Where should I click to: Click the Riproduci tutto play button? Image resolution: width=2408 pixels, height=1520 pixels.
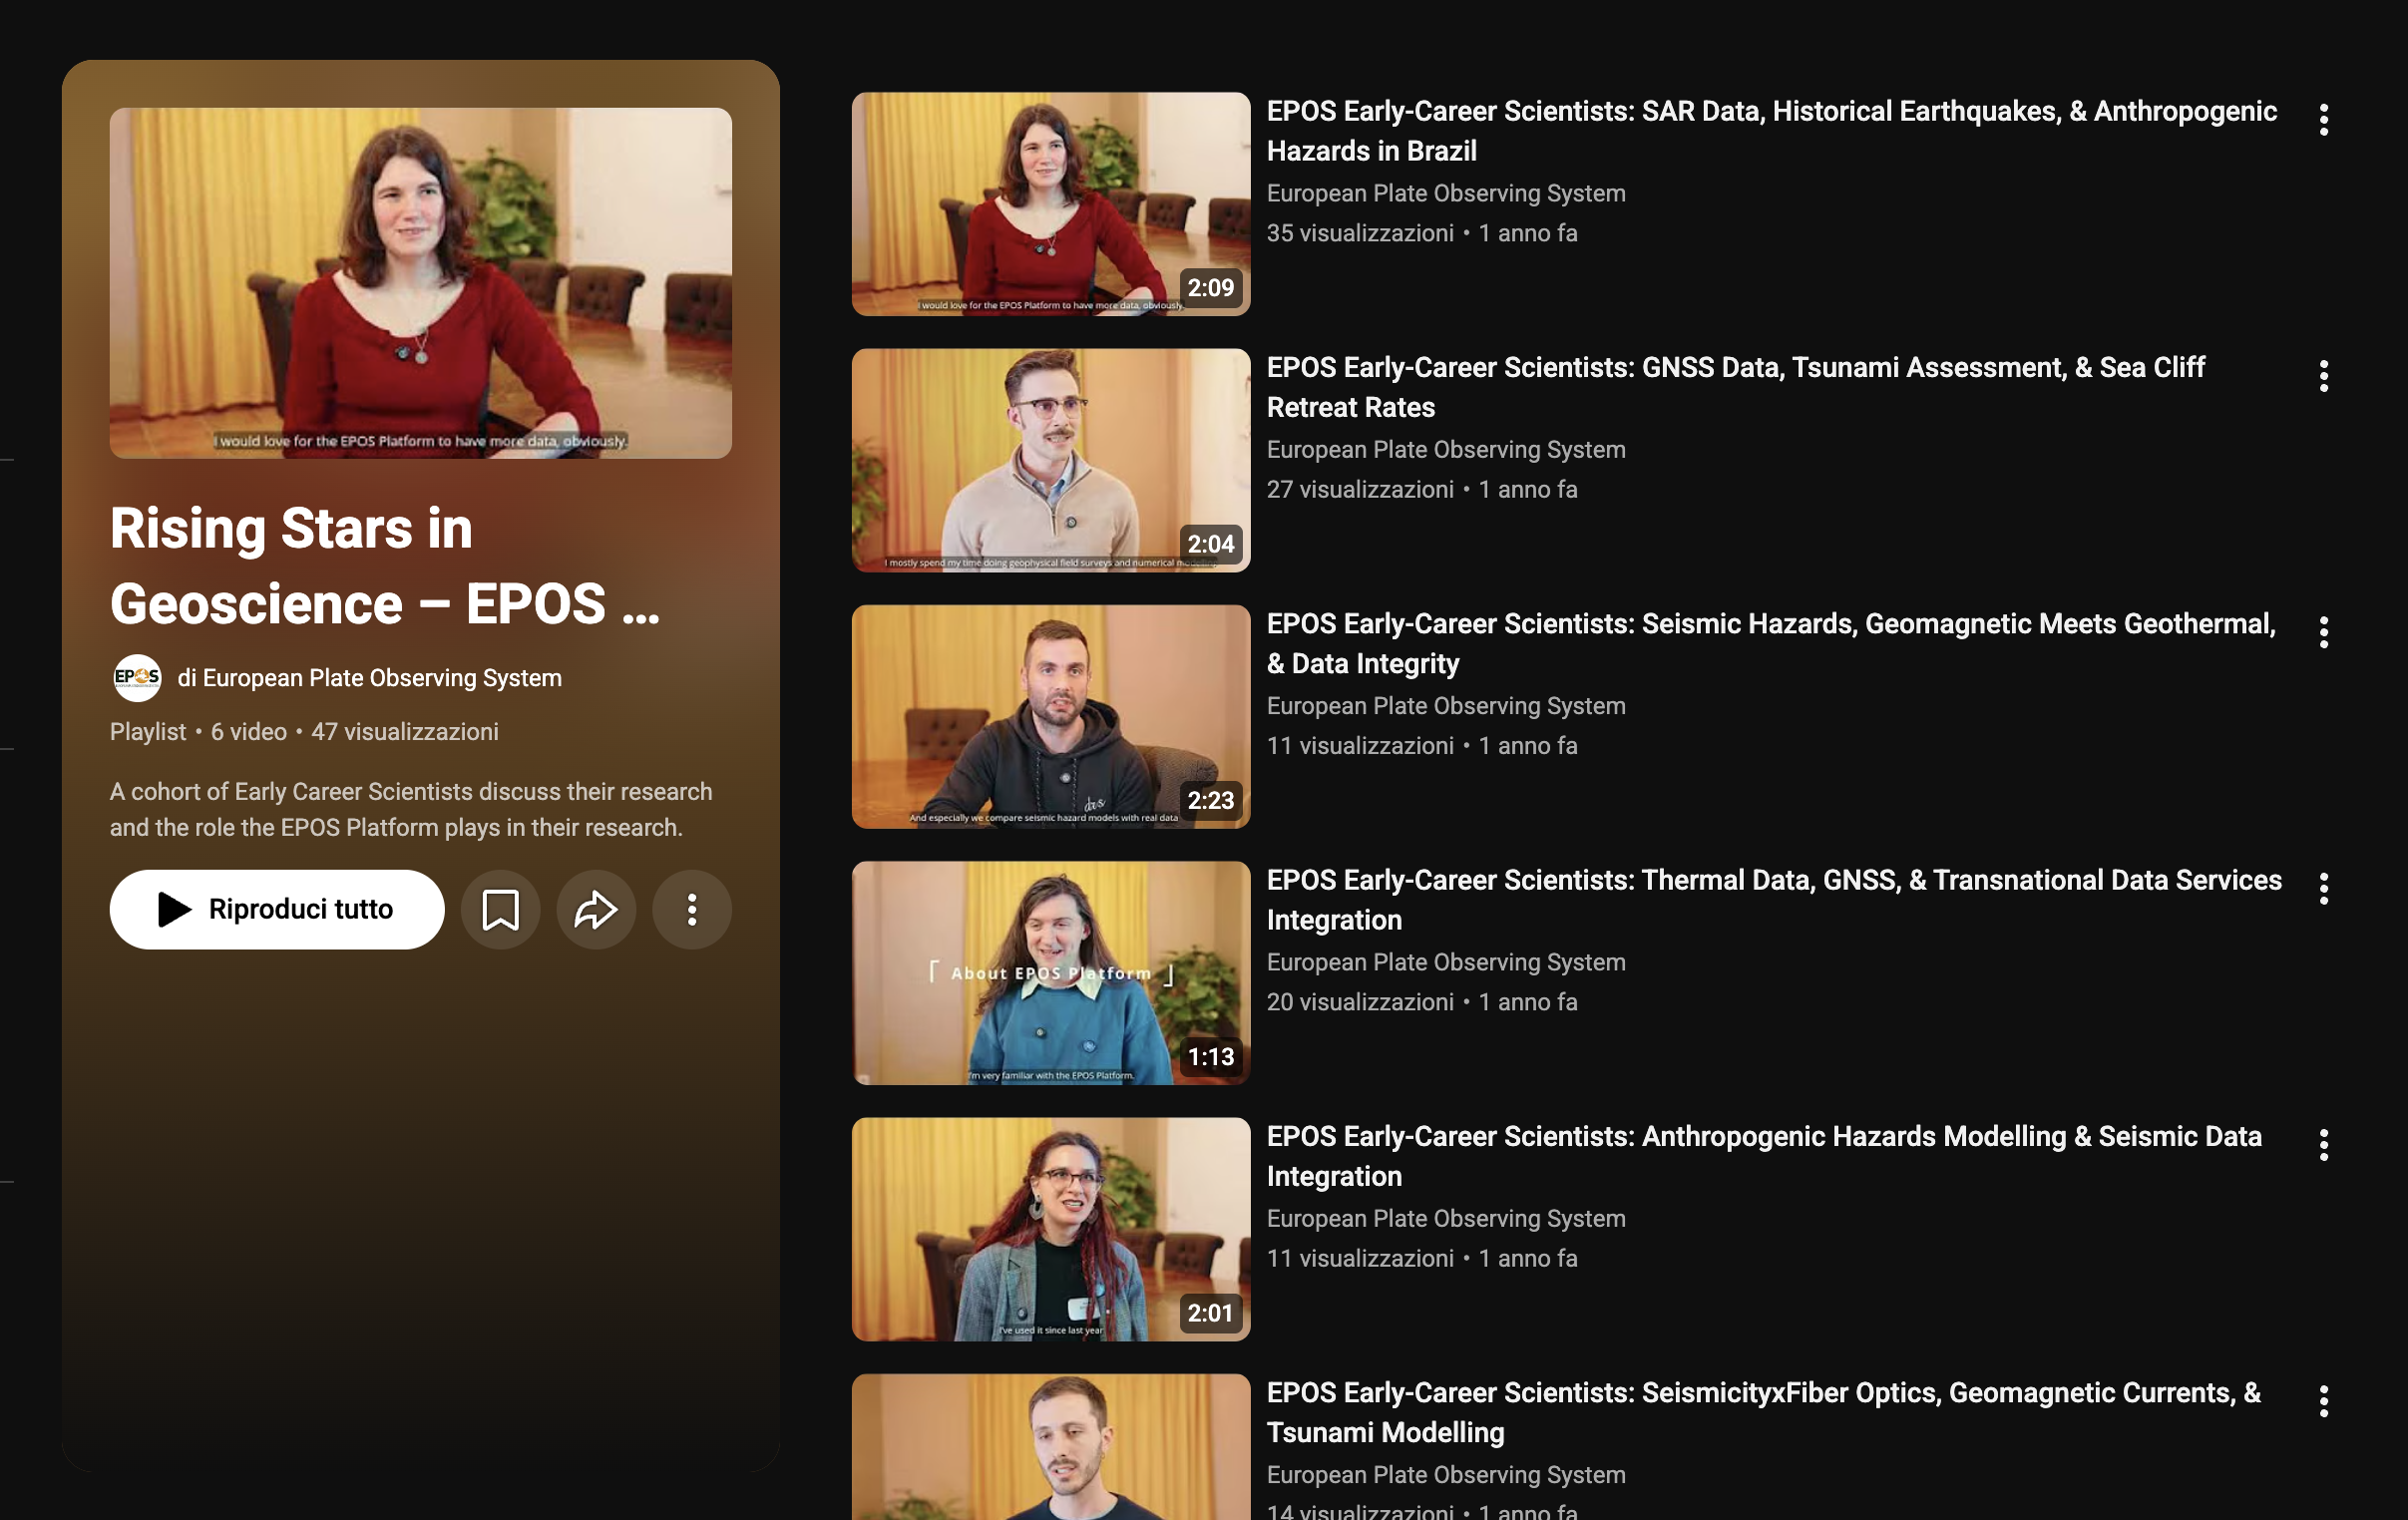click(277, 909)
